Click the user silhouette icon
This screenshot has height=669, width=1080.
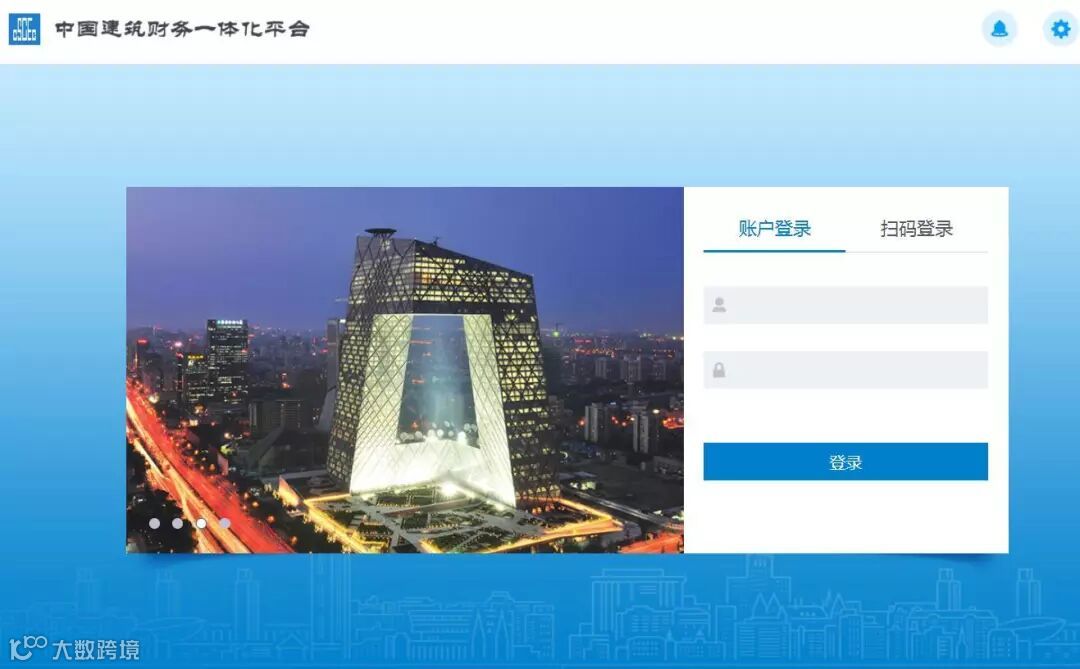coord(719,305)
